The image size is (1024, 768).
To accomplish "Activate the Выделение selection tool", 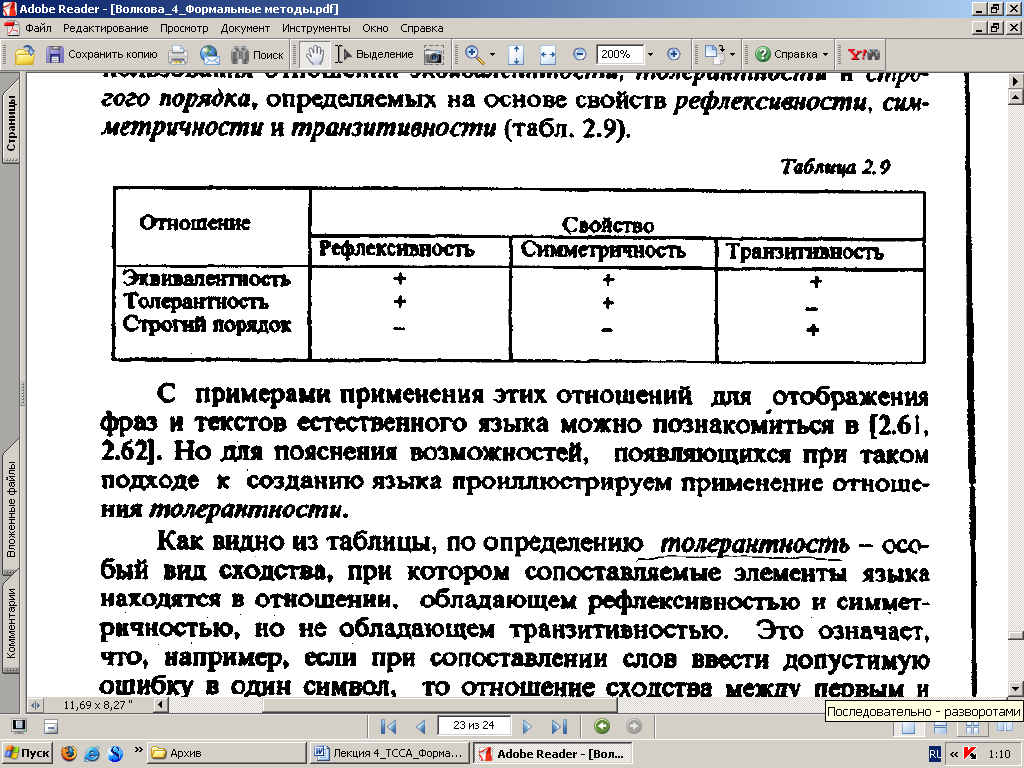I will (x=374, y=54).
